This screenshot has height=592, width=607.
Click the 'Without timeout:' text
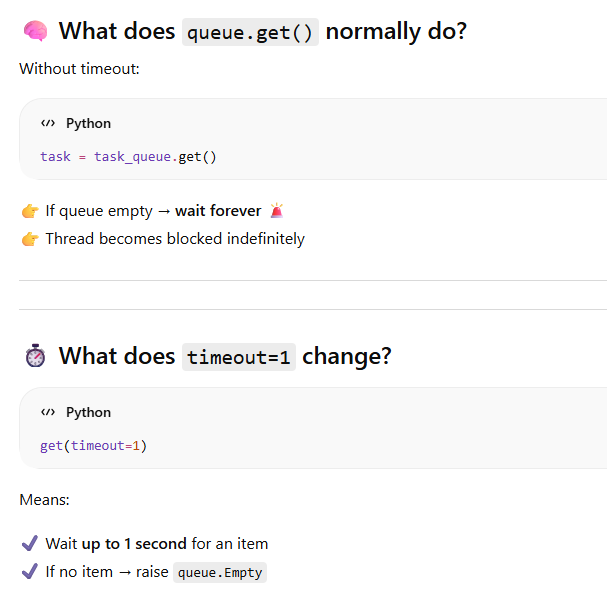(79, 69)
